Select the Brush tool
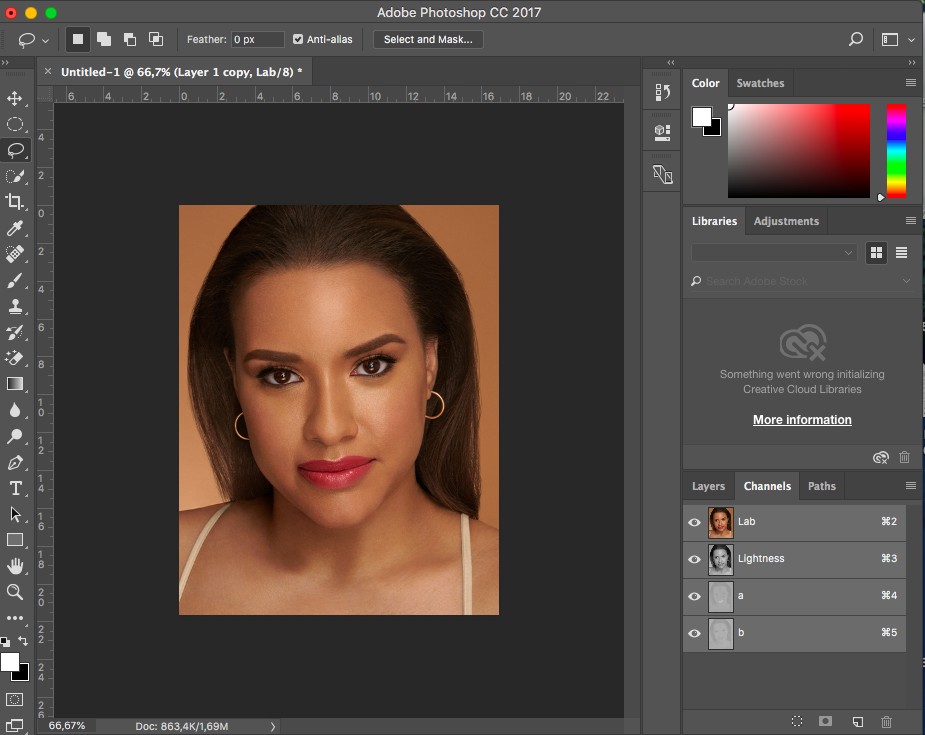Screen dimensions: 925x735 click(x=15, y=281)
